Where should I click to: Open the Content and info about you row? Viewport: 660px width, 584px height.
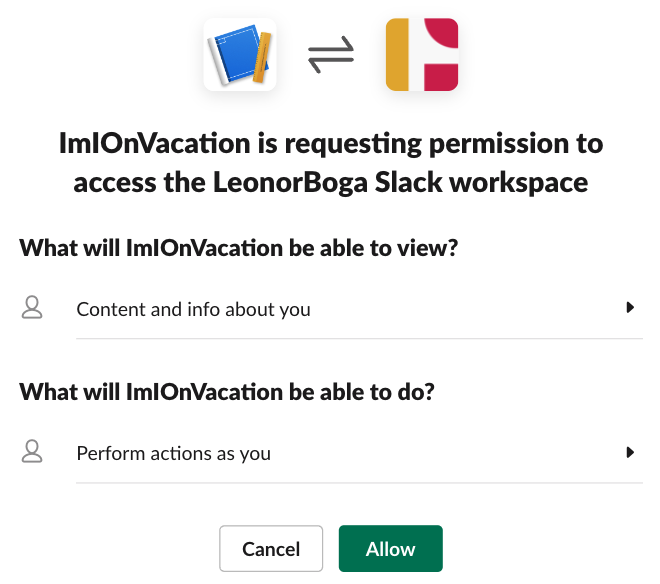coord(332,309)
